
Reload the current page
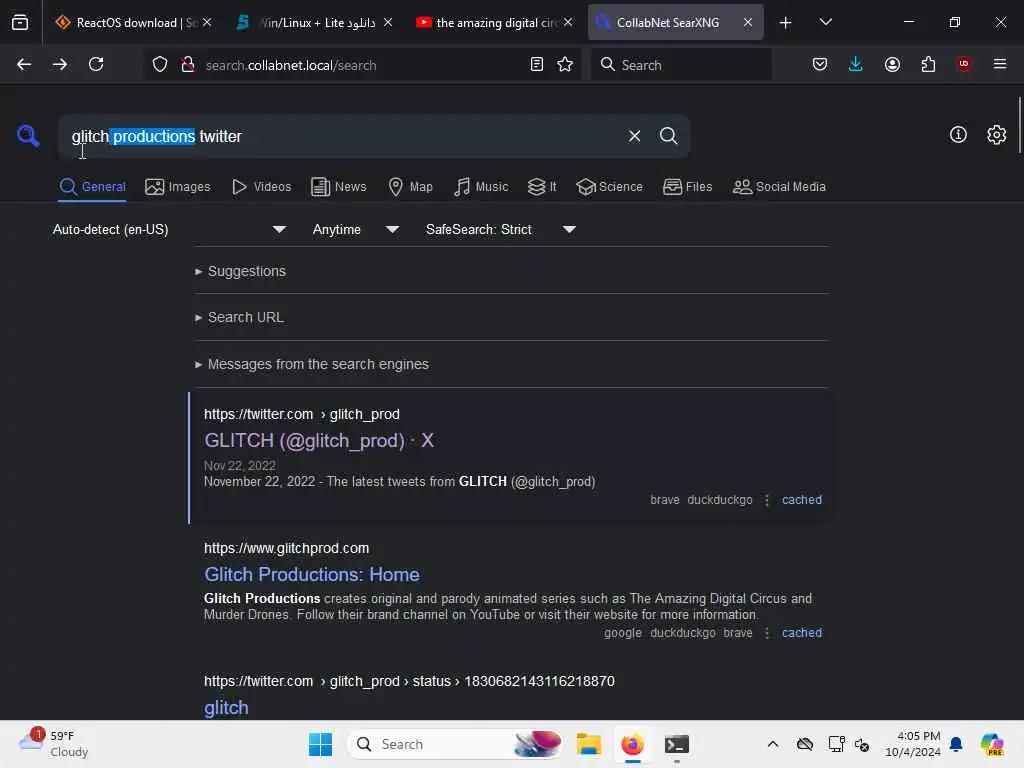point(96,64)
